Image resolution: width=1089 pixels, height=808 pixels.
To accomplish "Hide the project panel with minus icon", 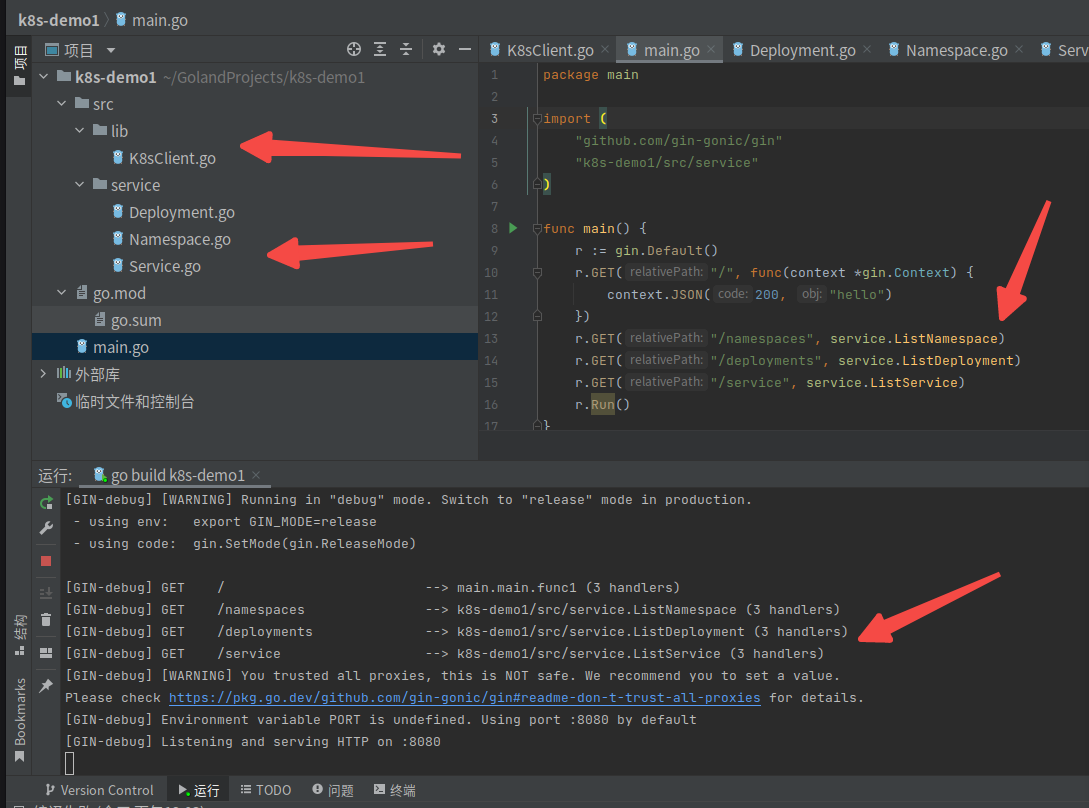I will 465,49.
